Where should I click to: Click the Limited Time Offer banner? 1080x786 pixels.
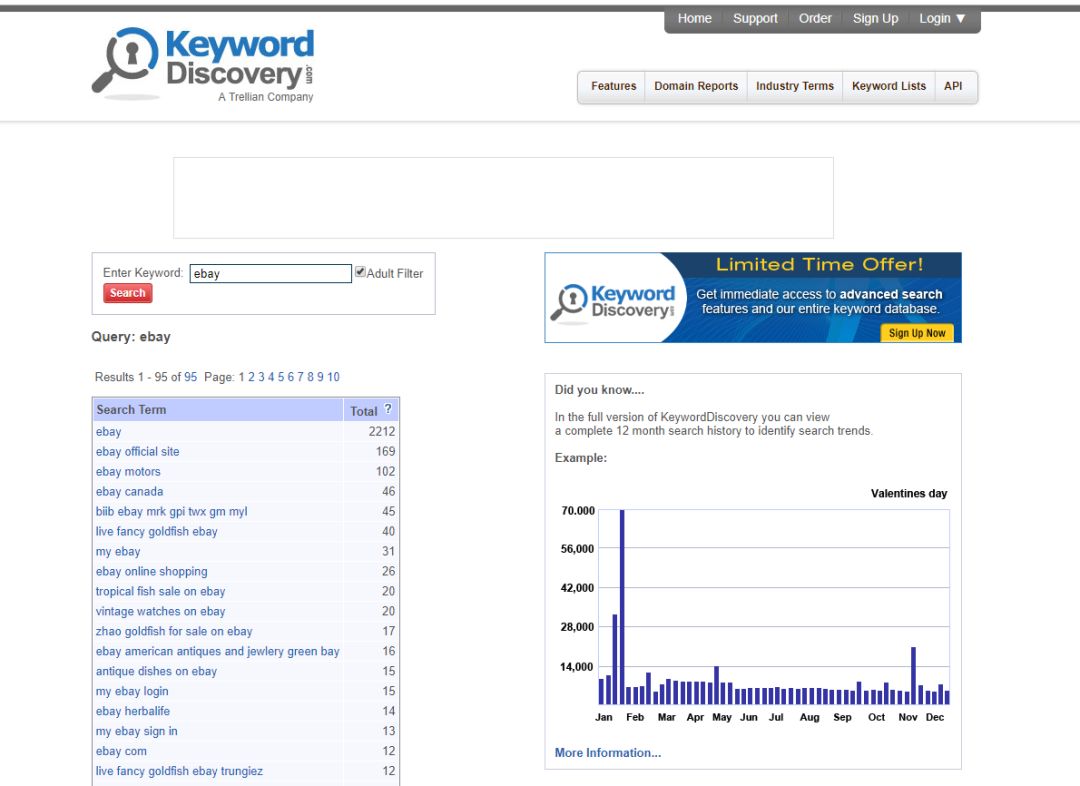[752, 297]
